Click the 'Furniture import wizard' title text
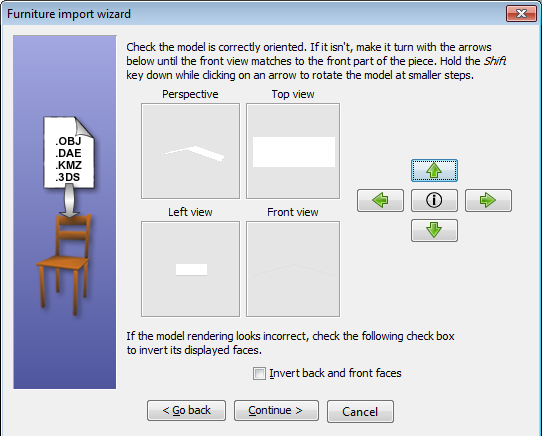Image resolution: width=542 pixels, height=436 pixels. coord(69,14)
